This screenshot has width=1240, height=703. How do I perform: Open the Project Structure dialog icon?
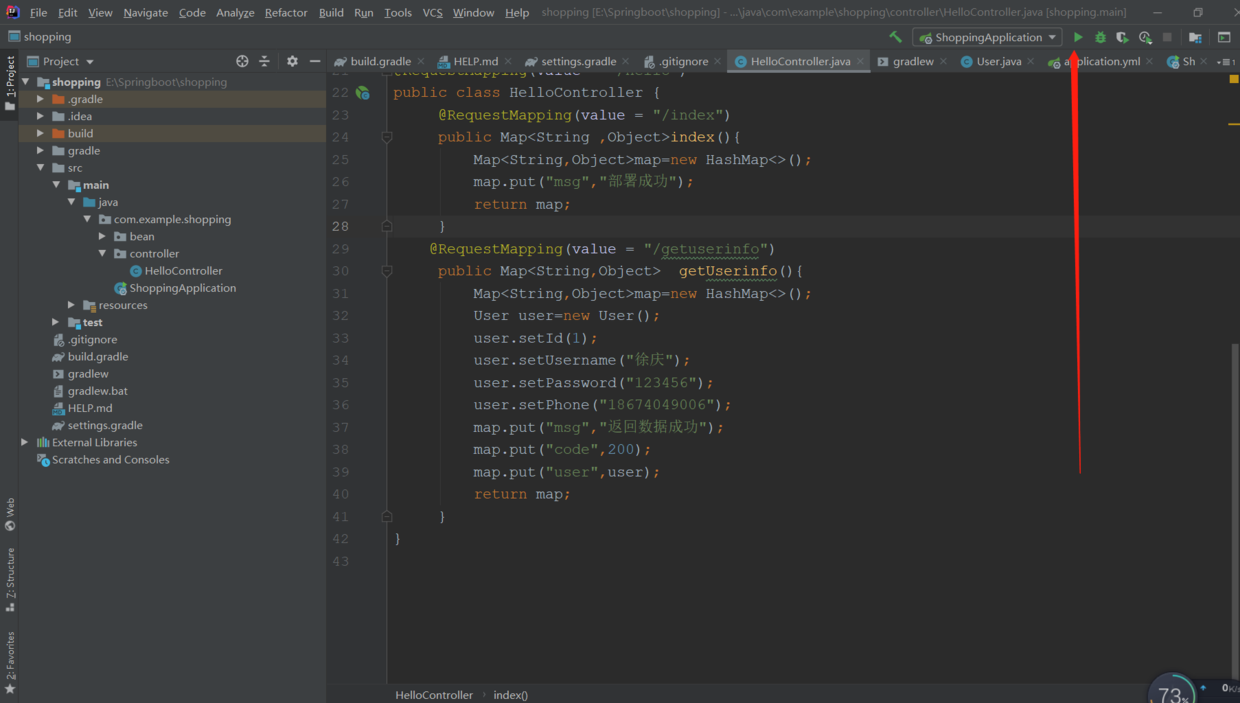(x=1195, y=37)
